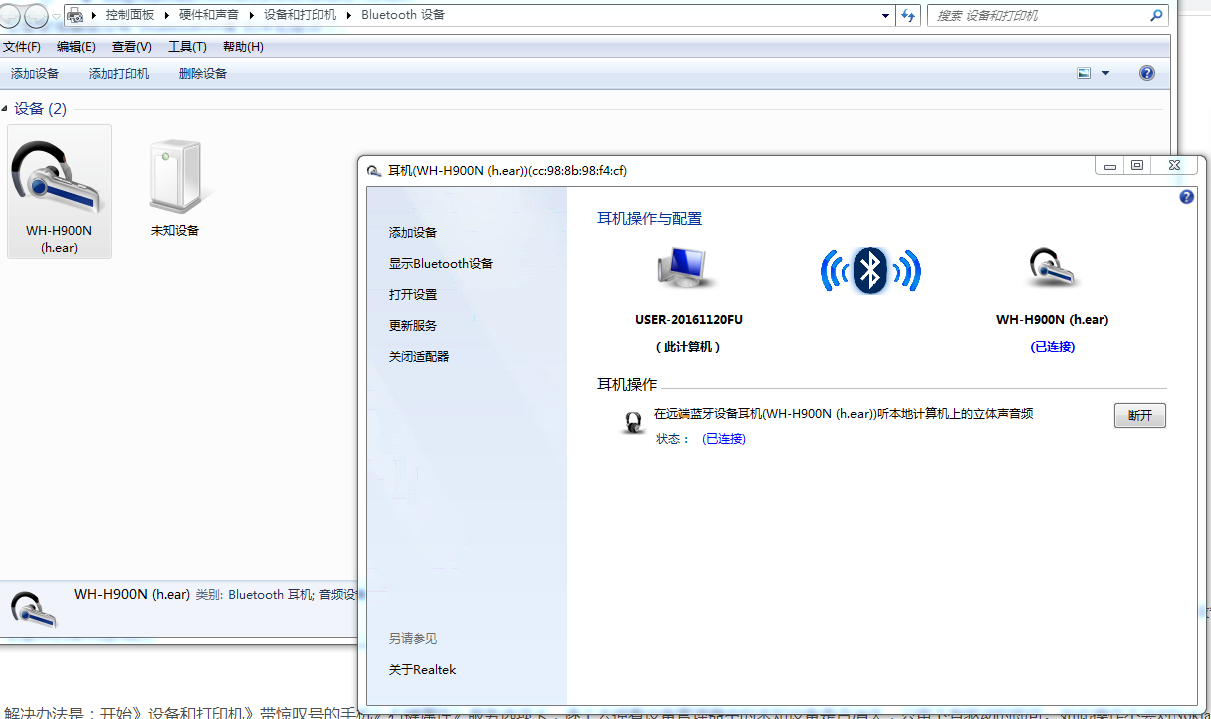Click the 耳机操作与配置 heading

(650, 218)
